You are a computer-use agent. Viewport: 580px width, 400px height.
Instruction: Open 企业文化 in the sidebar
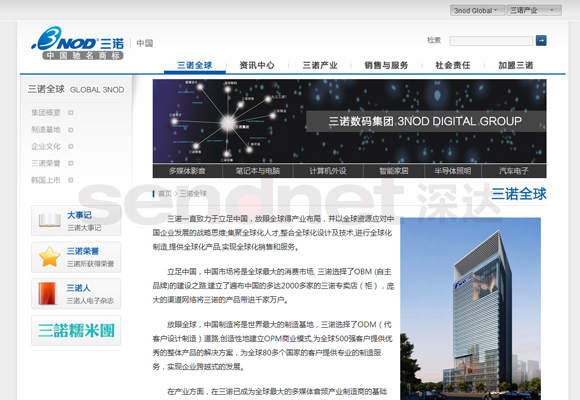(45, 147)
